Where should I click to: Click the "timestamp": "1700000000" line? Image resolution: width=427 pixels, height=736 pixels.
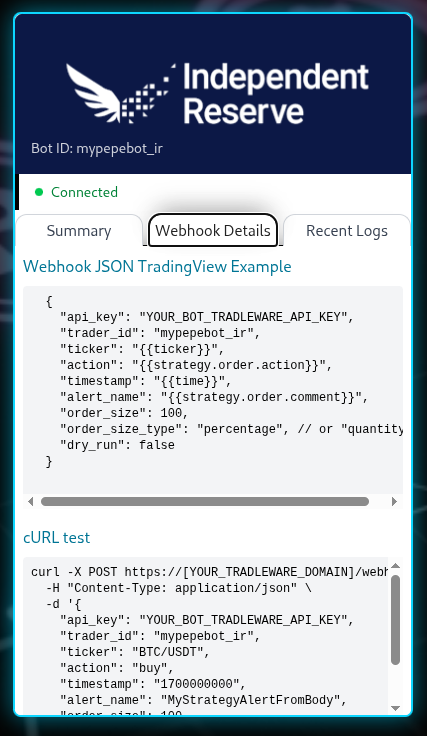click(x=153, y=684)
